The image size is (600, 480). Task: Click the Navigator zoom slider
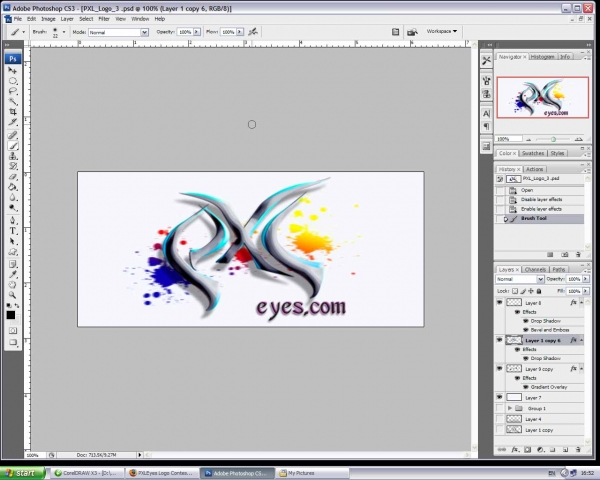pyautogui.click(x=553, y=139)
